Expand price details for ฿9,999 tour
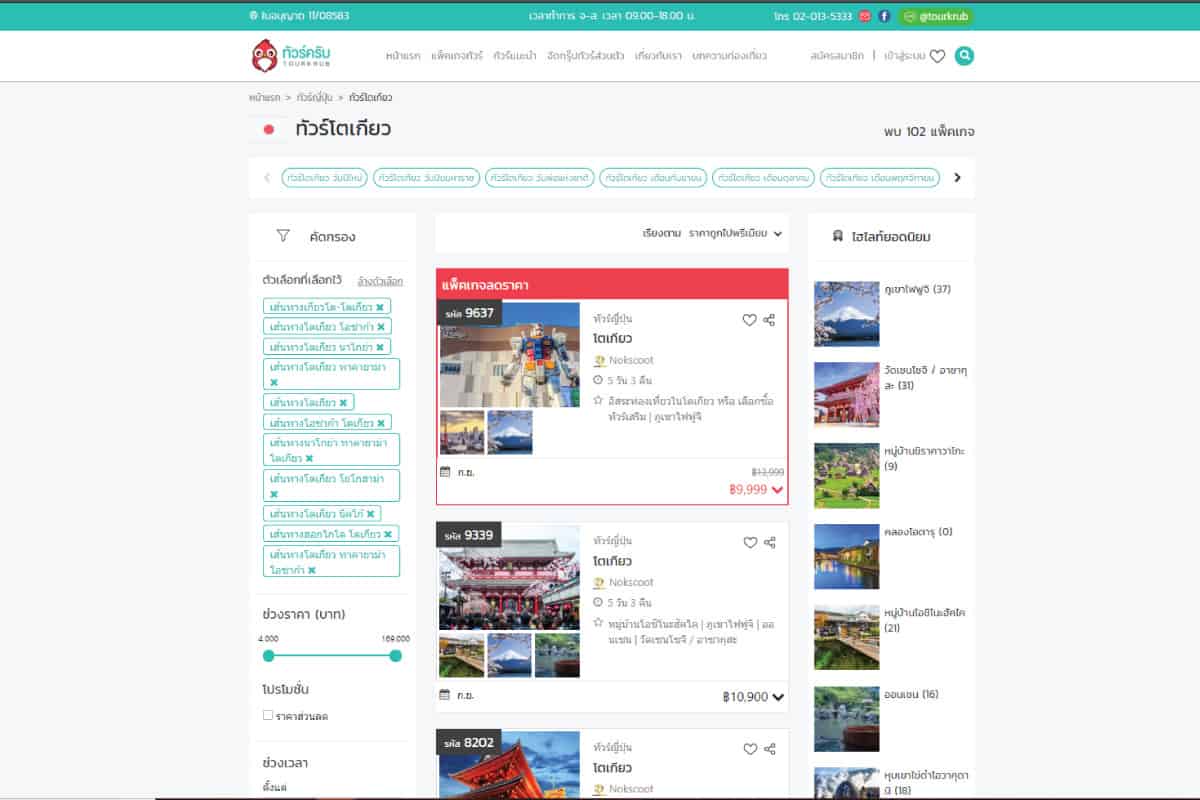The width and height of the screenshot is (1200, 800). point(778,490)
